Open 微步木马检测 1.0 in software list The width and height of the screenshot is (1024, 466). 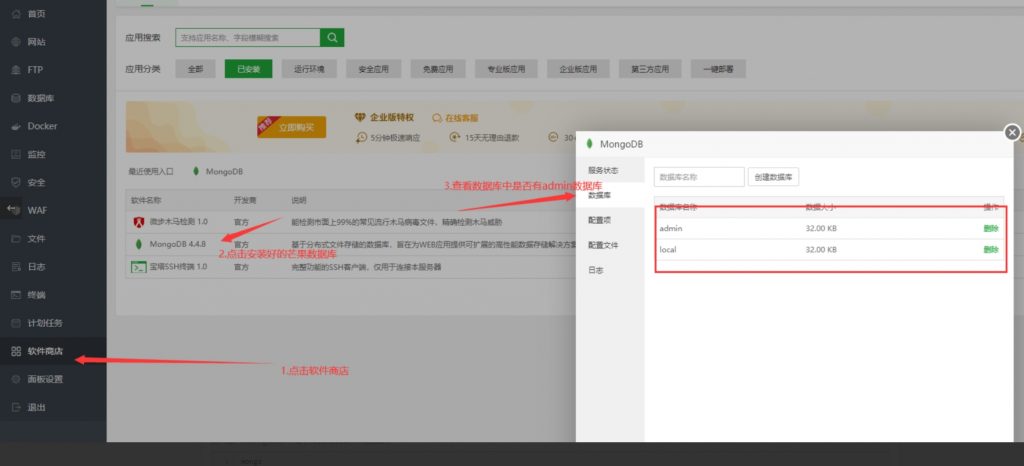click(178, 223)
